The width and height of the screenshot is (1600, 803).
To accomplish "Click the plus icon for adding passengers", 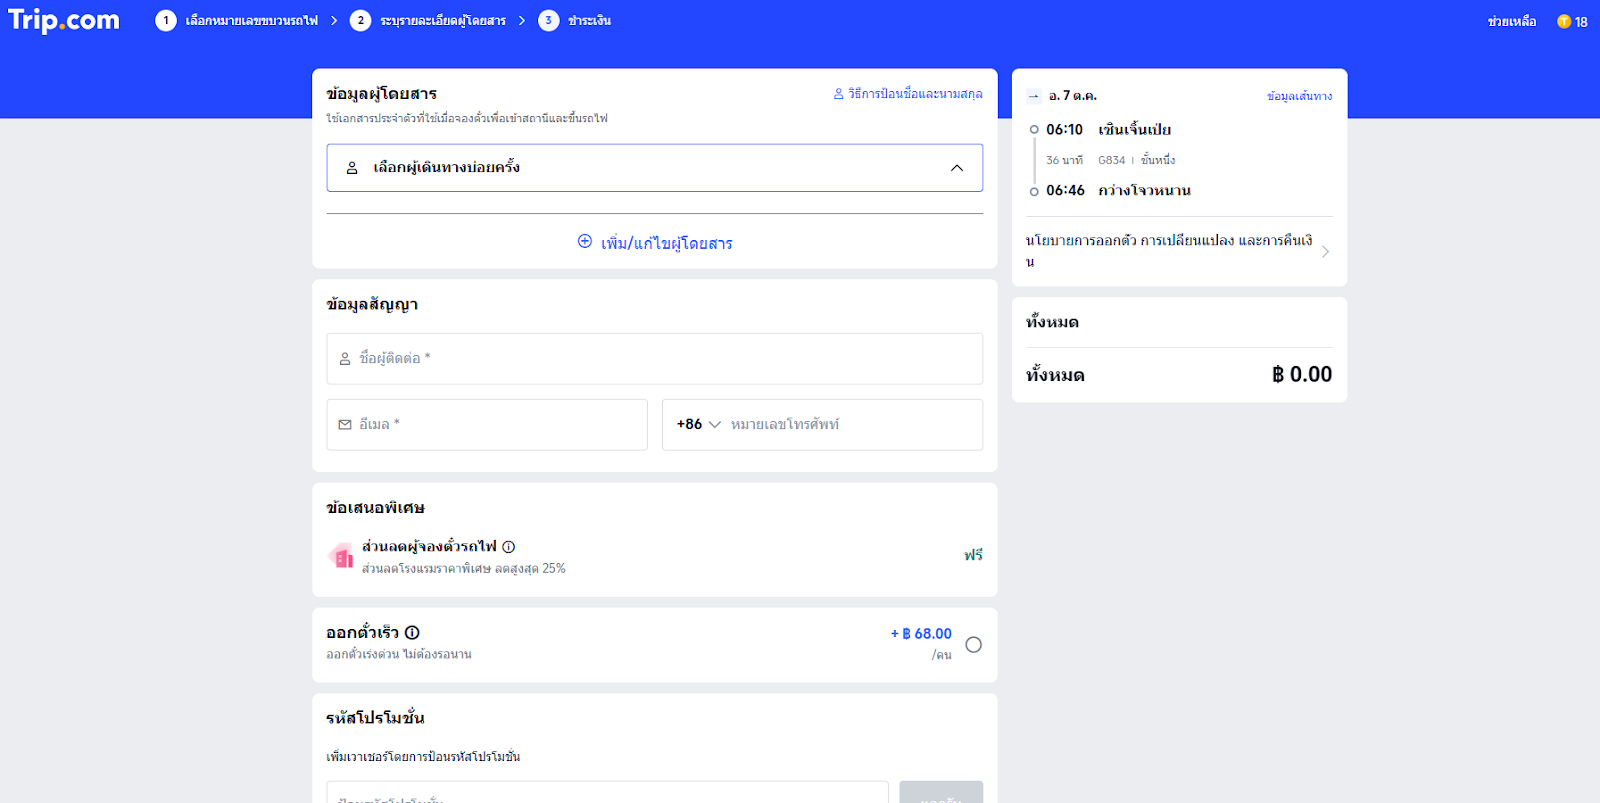I will (585, 242).
